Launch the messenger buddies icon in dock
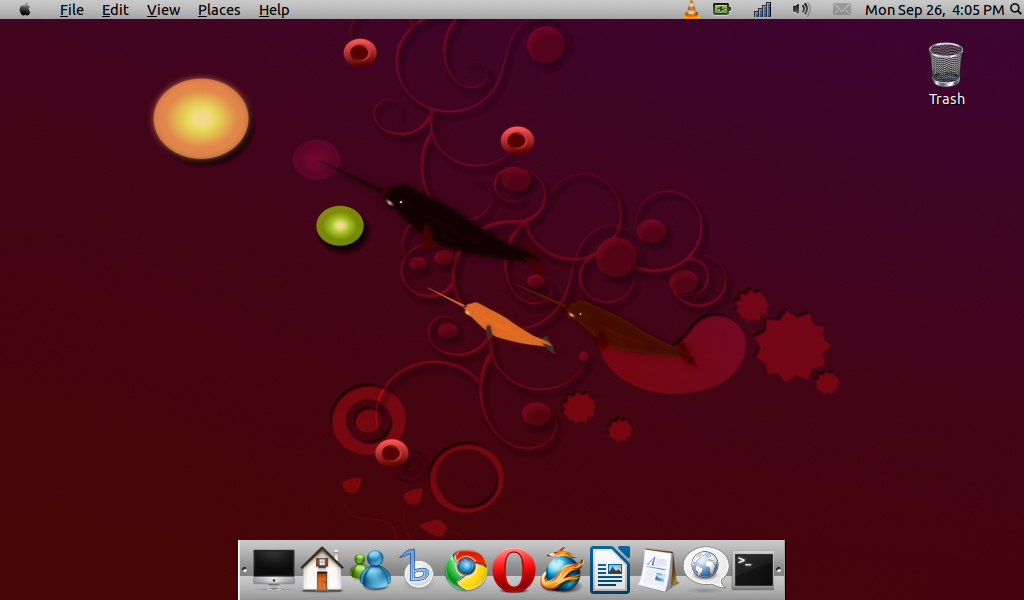This screenshot has width=1024, height=600. point(370,569)
